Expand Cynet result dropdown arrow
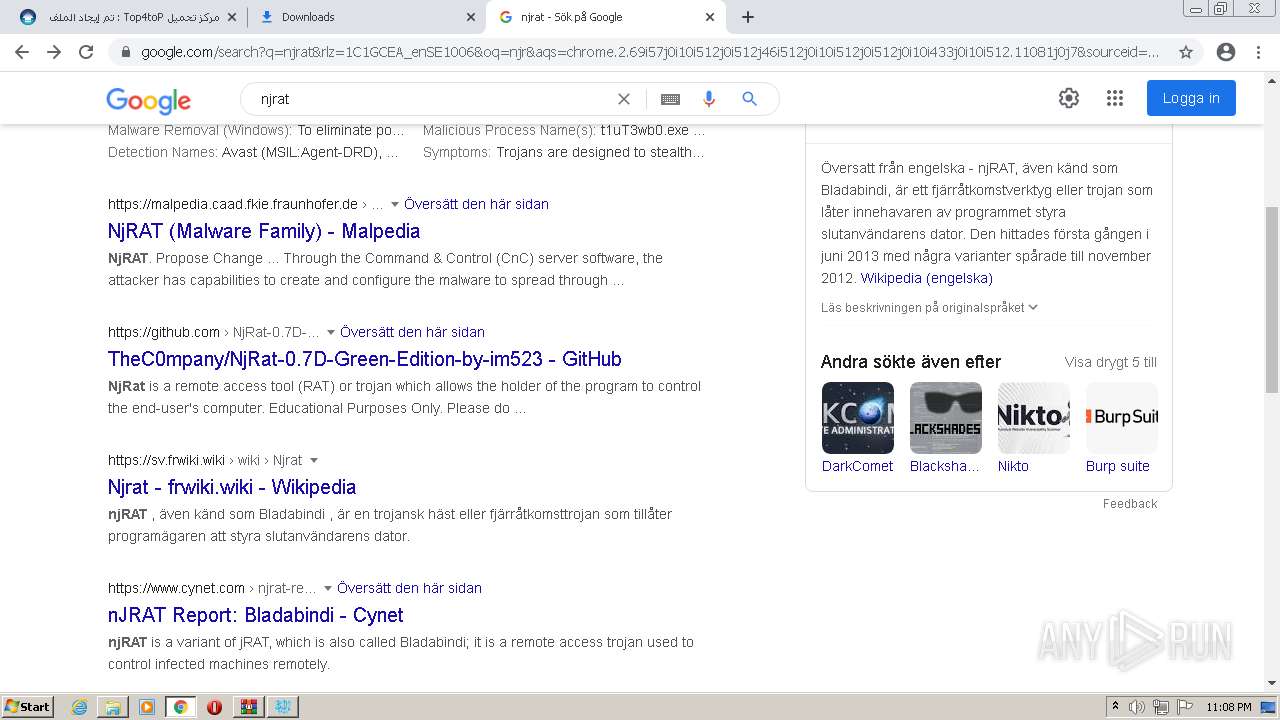The image size is (1280, 720). 327,588
